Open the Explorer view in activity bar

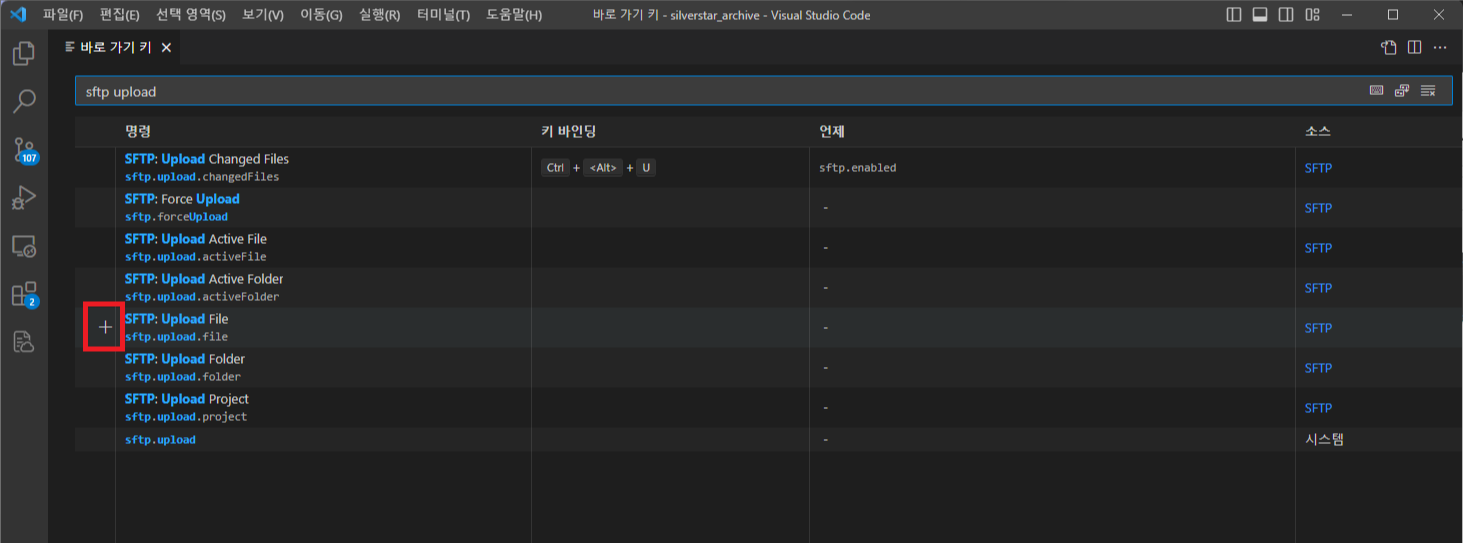coord(24,54)
